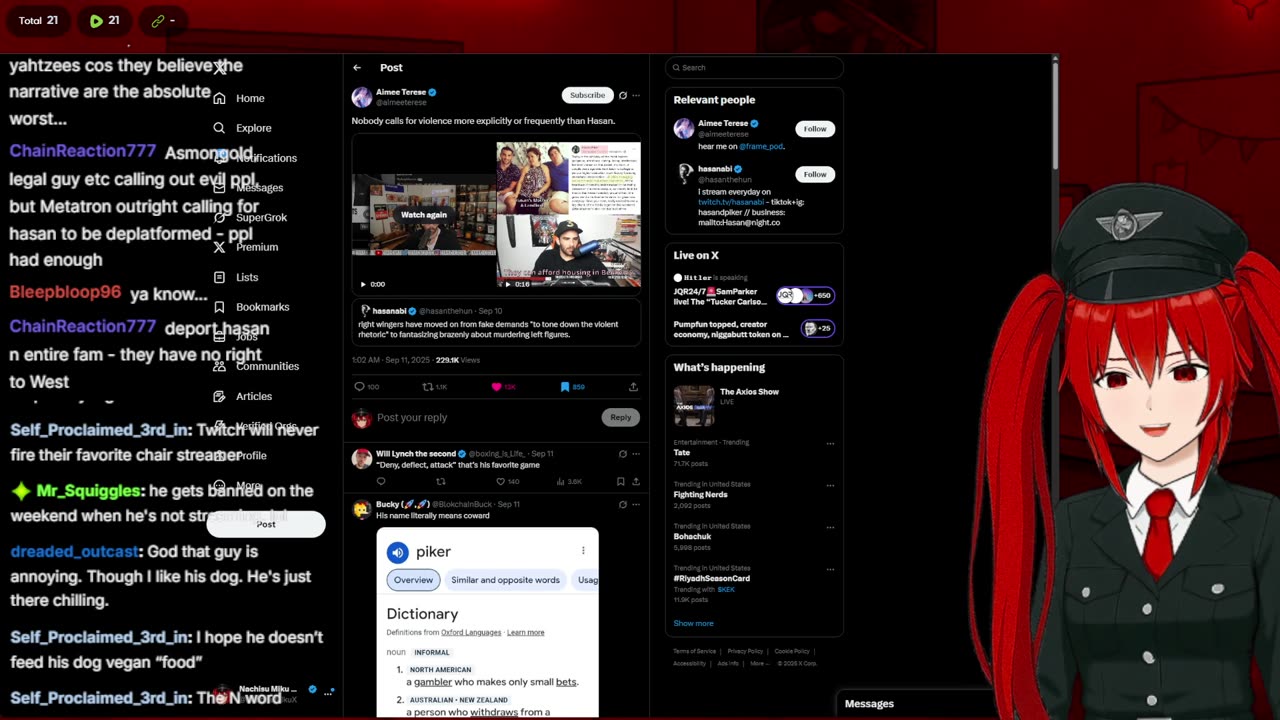Bookmark Will Lynch's comment
This screenshot has width=1280, height=720.
(621, 481)
